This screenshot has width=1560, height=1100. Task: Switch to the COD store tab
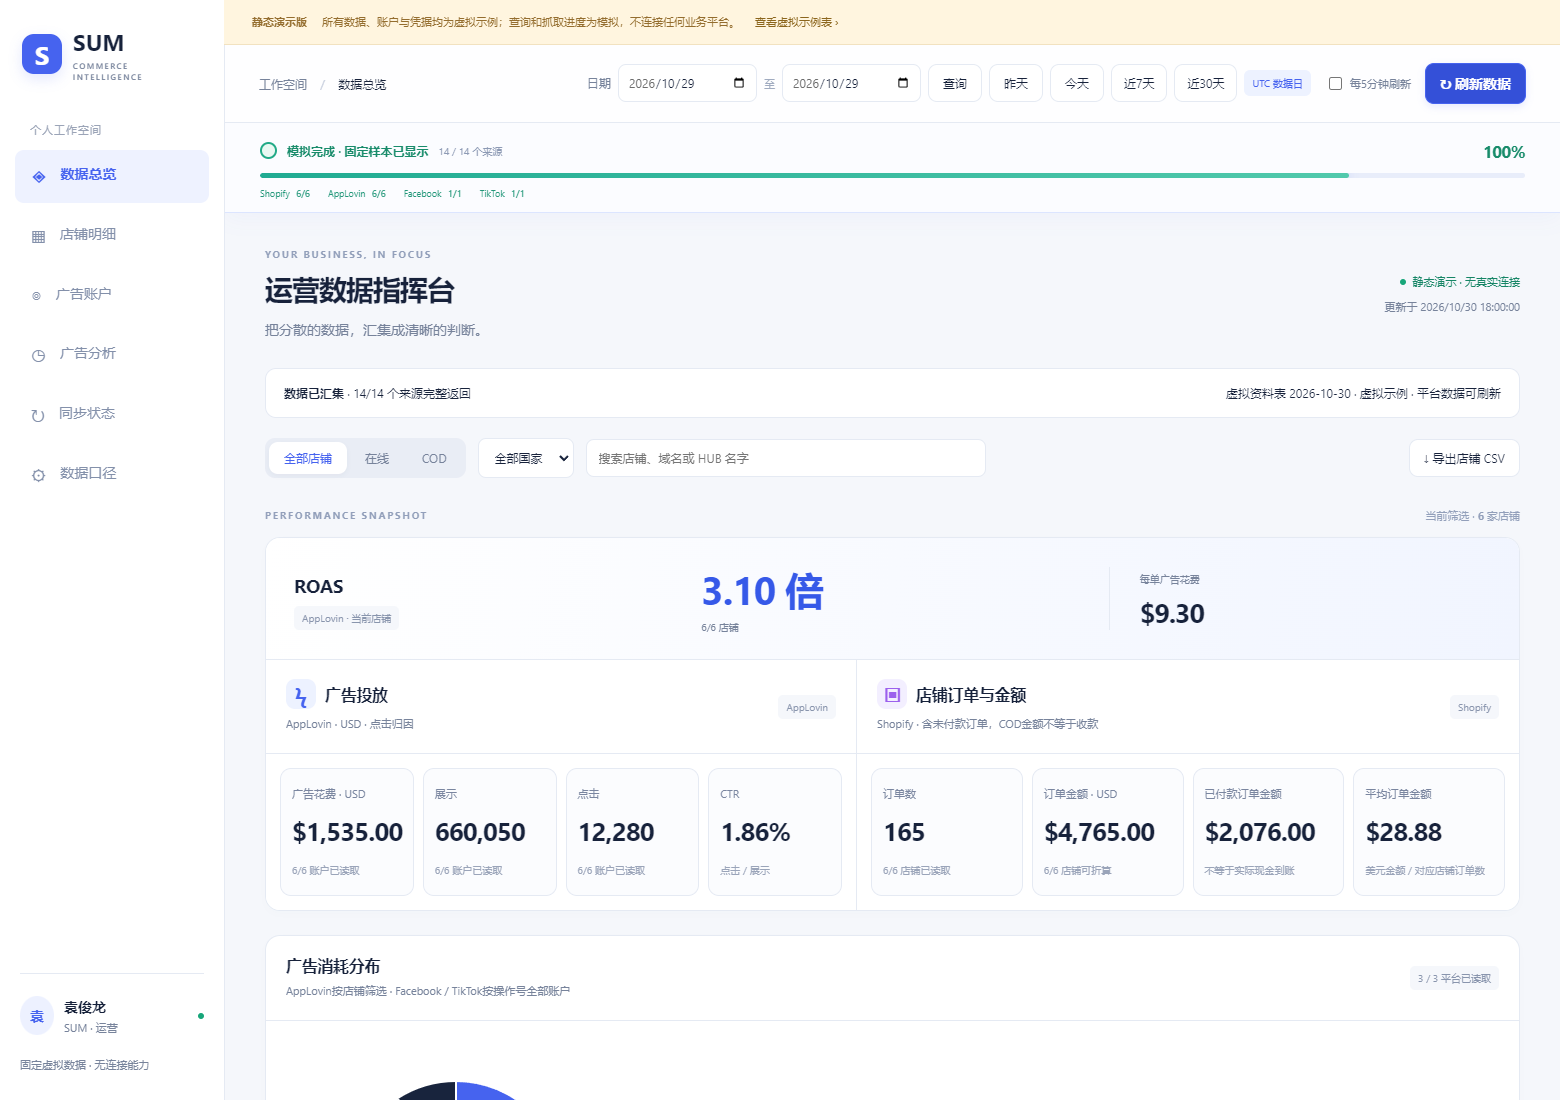tap(434, 458)
